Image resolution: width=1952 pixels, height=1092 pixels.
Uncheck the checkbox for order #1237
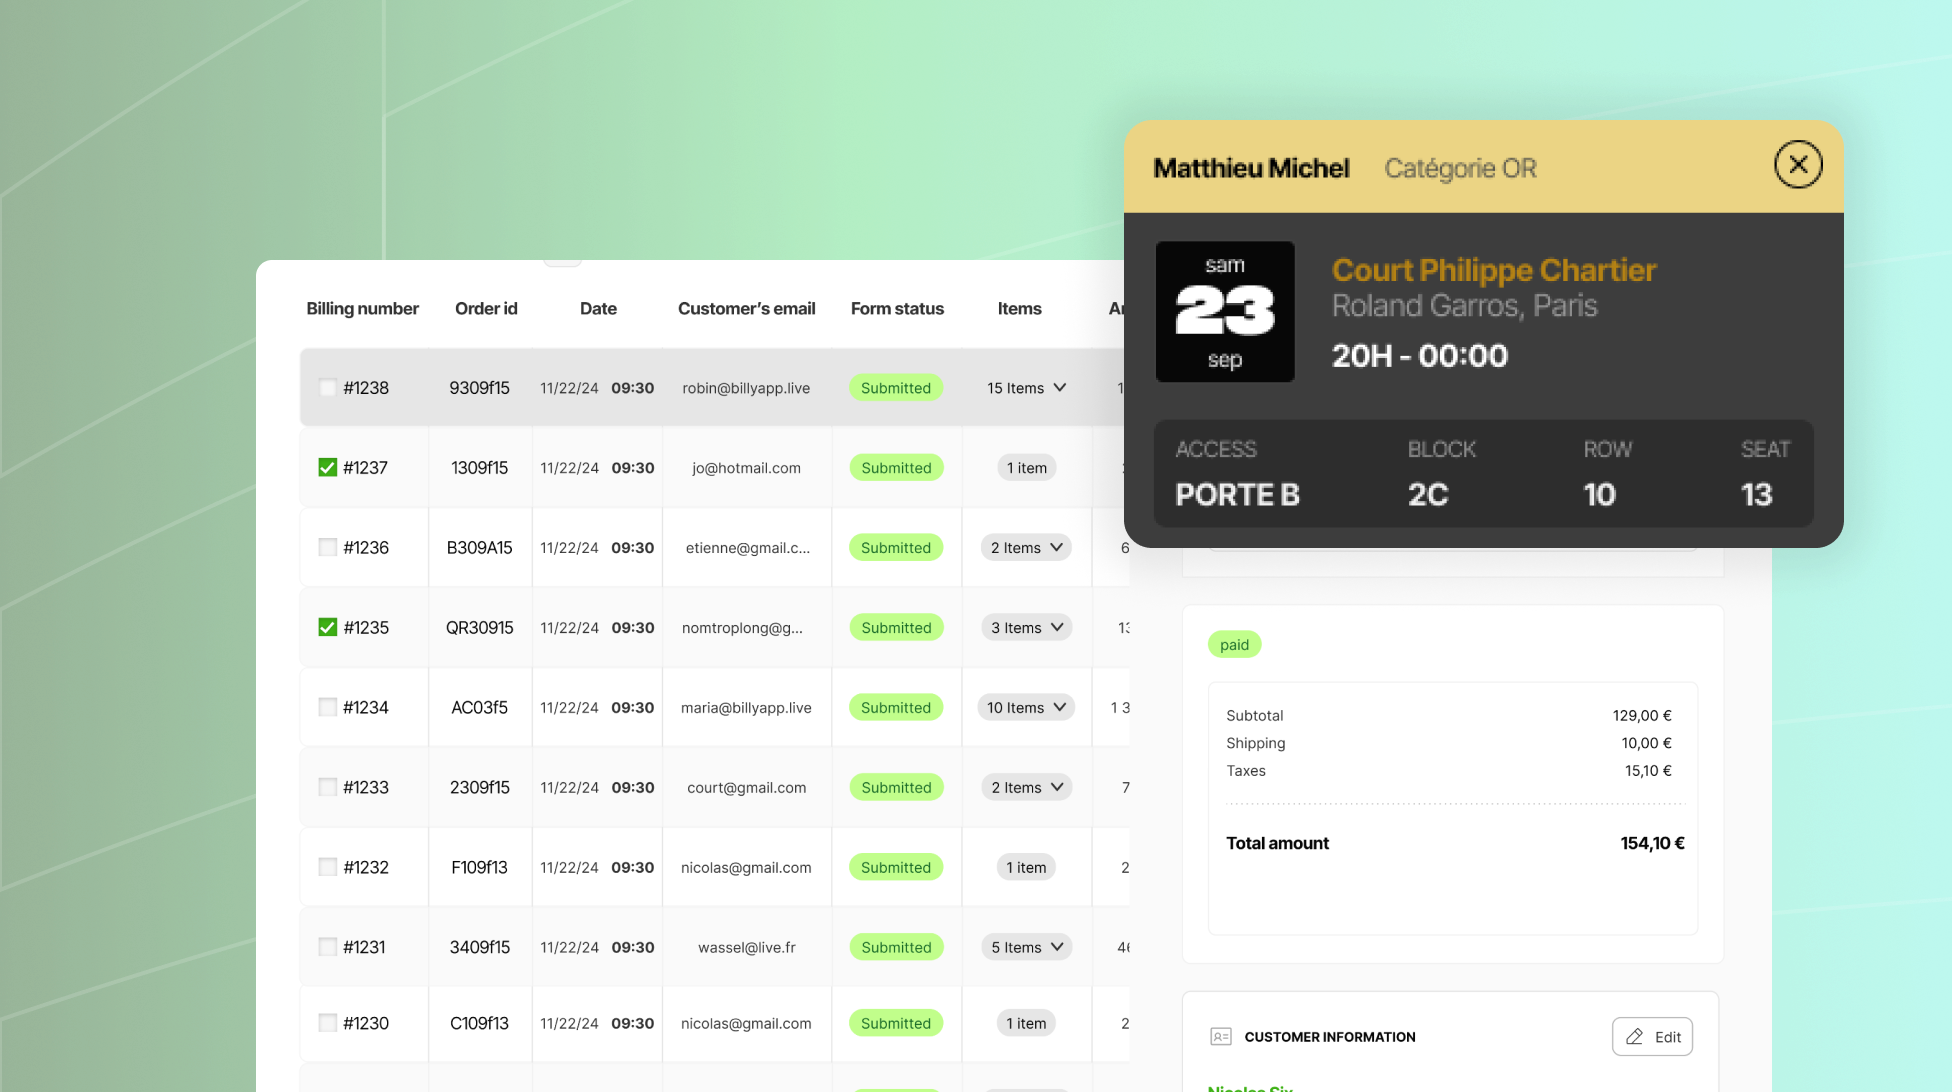click(327, 468)
